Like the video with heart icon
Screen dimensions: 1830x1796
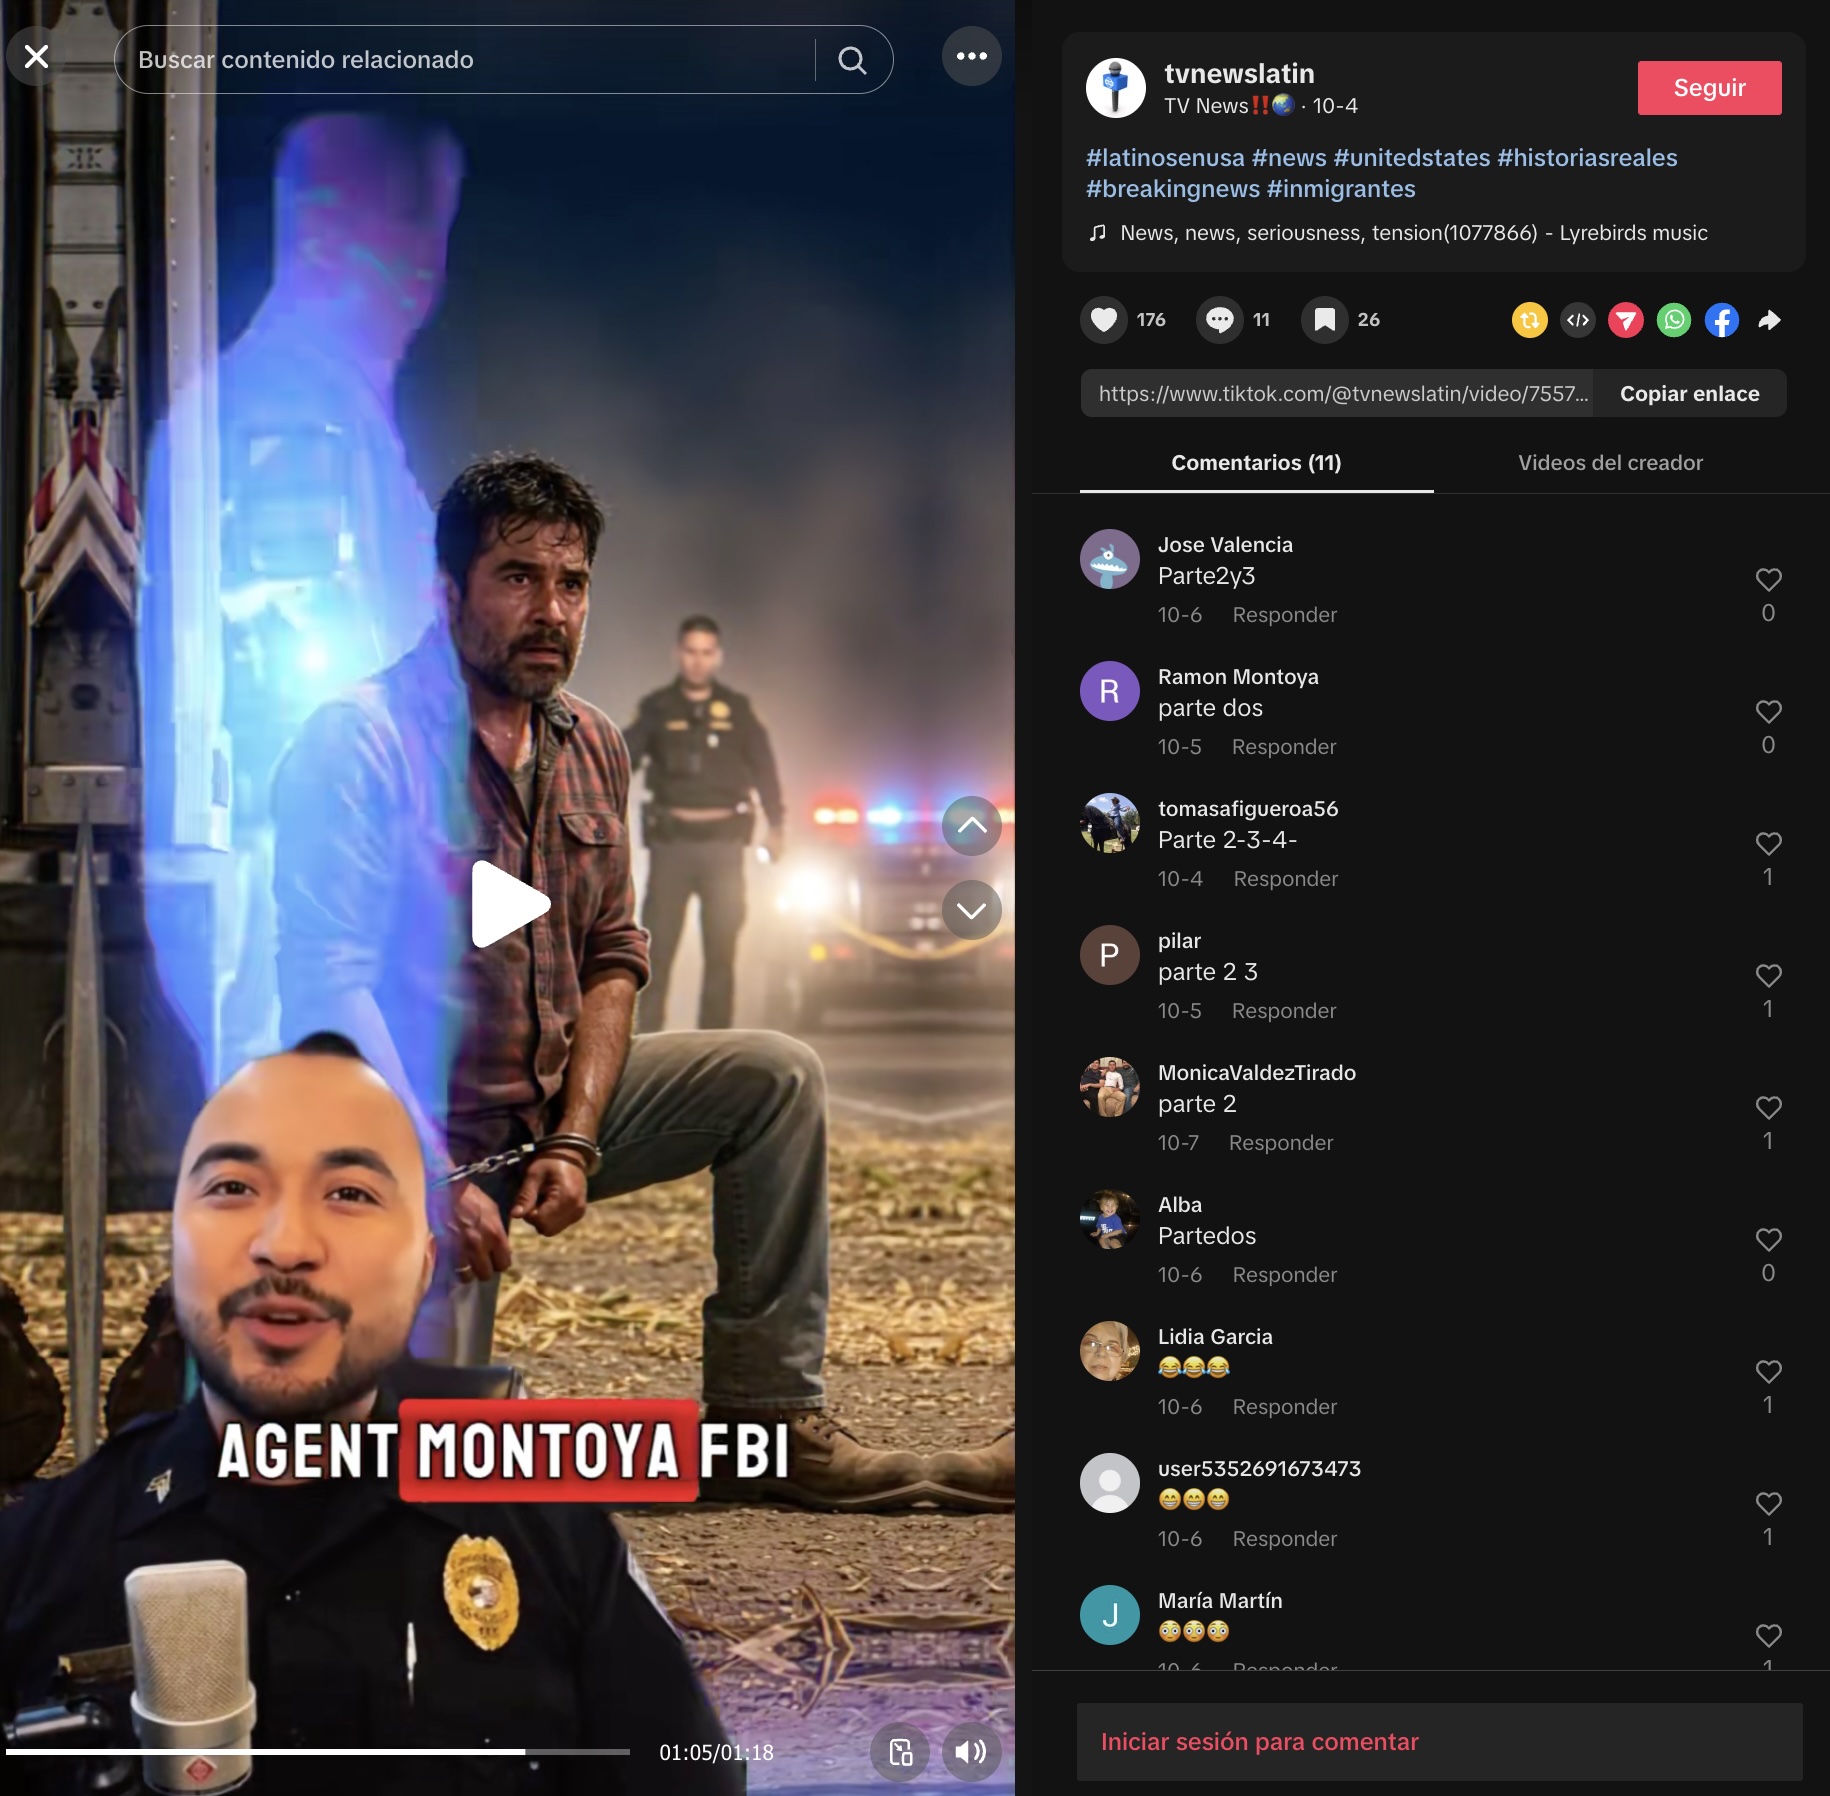[x=1103, y=320]
